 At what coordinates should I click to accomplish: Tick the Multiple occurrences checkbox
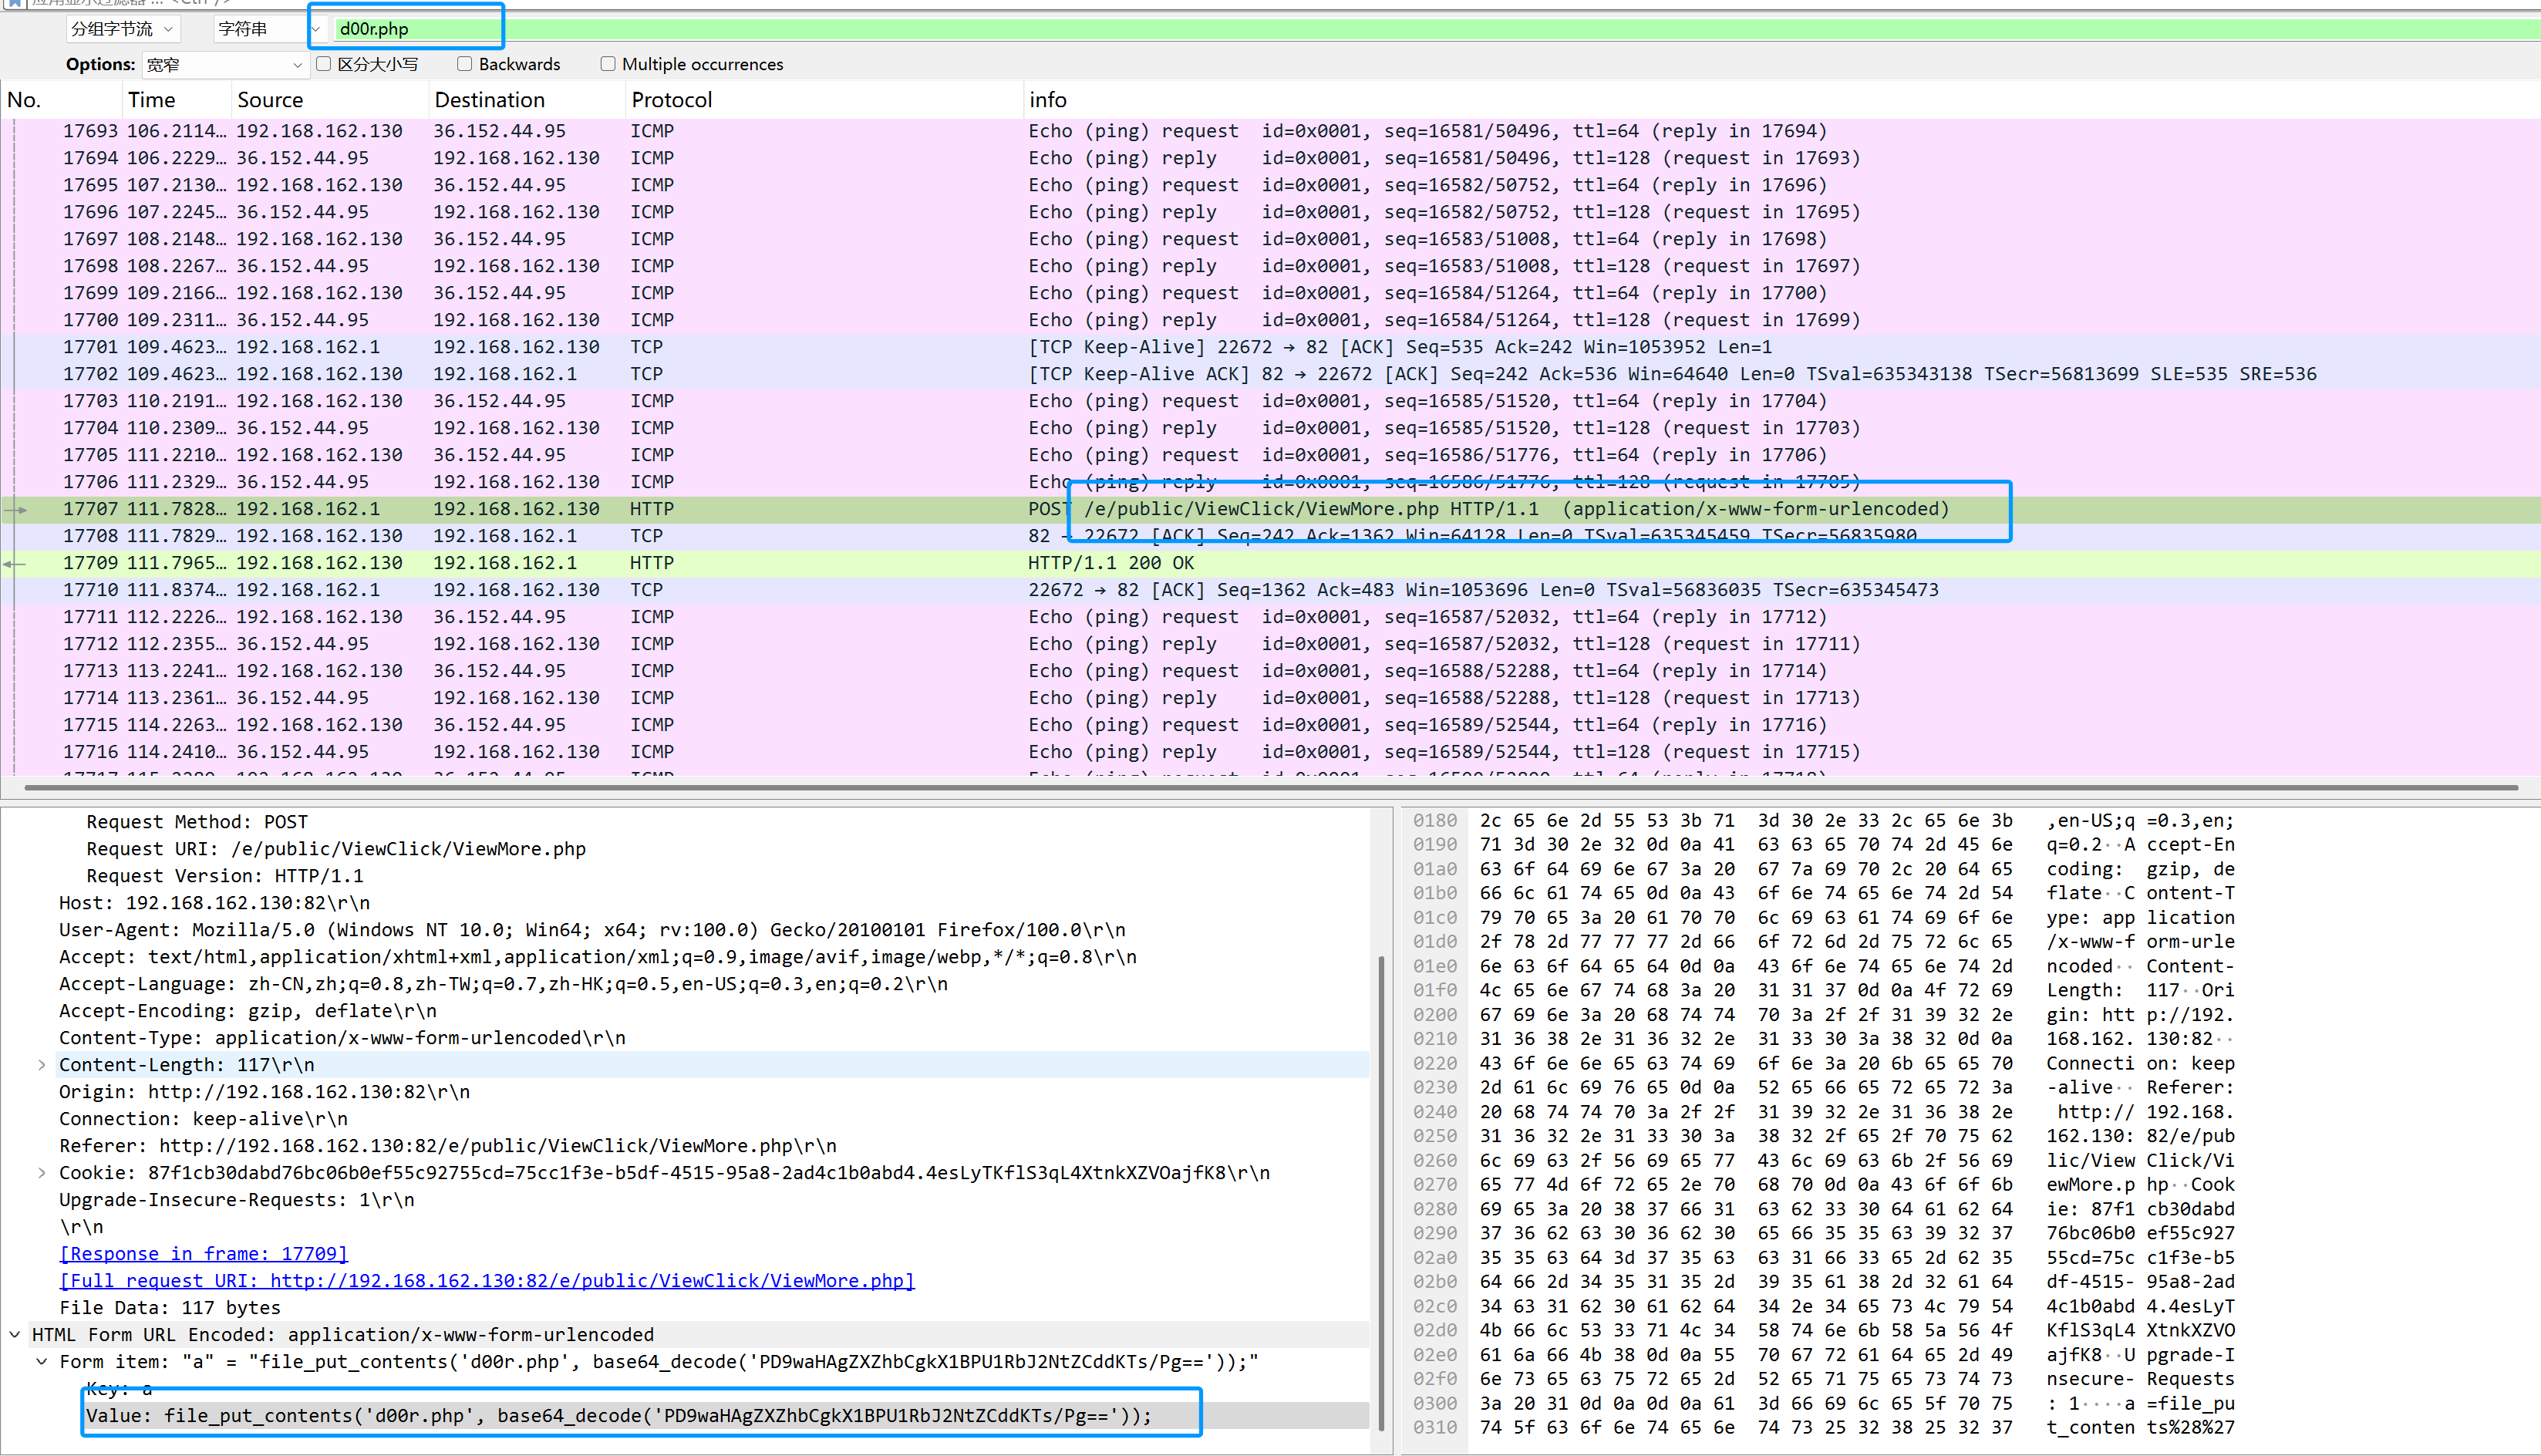click(x=608, y=64)
